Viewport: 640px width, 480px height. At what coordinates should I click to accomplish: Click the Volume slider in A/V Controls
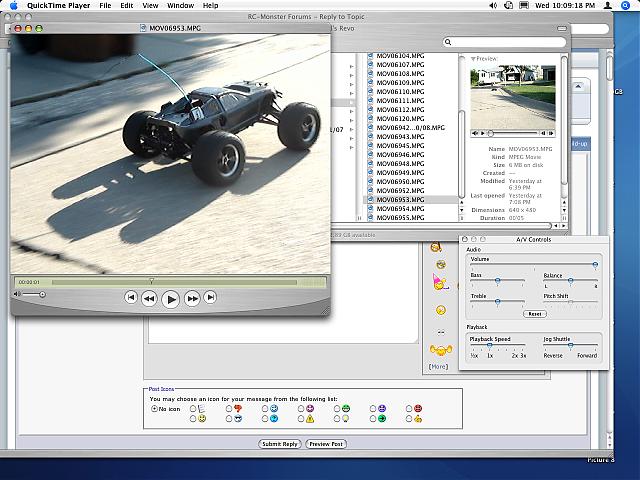pos(534,265)
